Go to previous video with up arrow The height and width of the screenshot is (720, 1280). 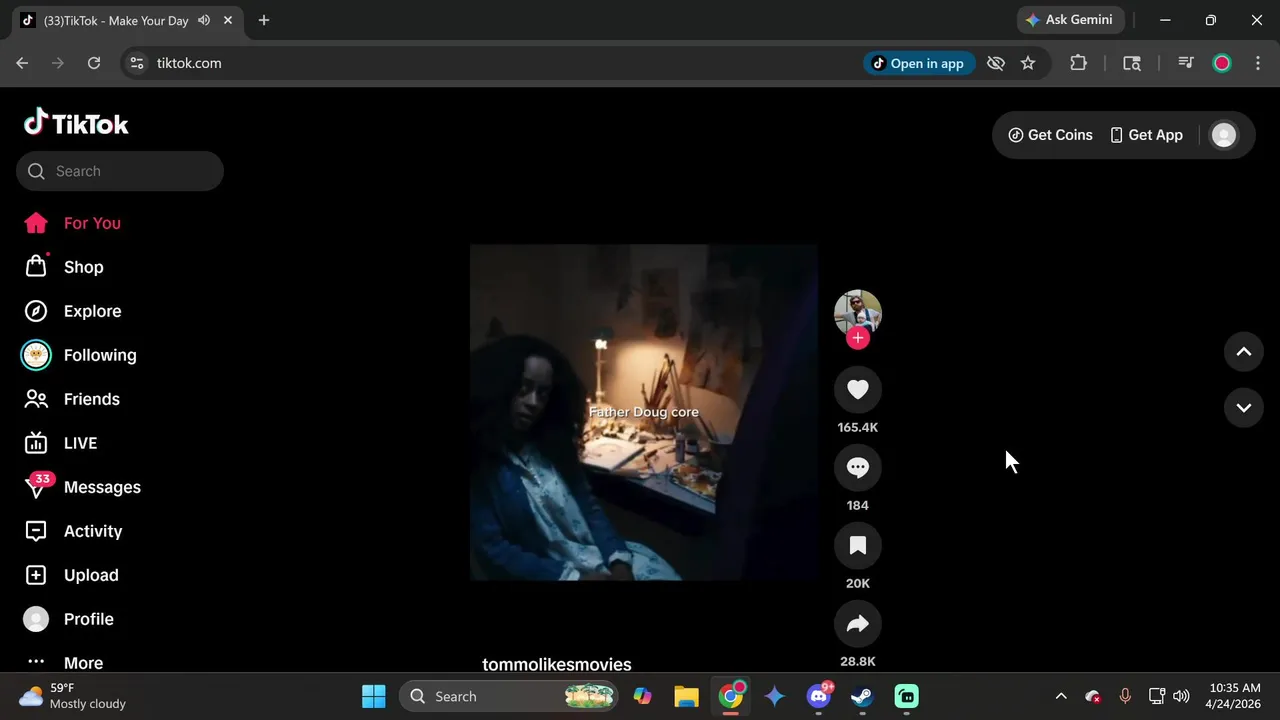(x=1244, y=352)
